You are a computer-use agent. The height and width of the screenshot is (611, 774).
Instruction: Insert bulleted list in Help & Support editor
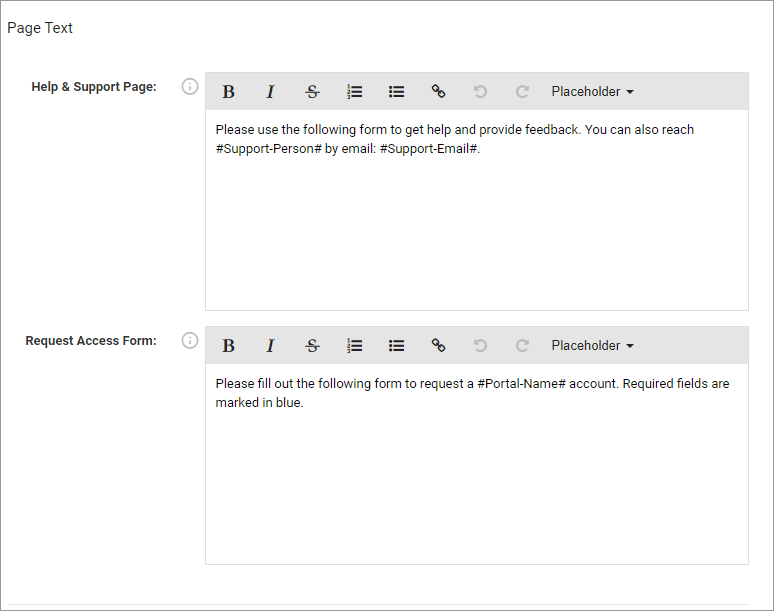396,92
